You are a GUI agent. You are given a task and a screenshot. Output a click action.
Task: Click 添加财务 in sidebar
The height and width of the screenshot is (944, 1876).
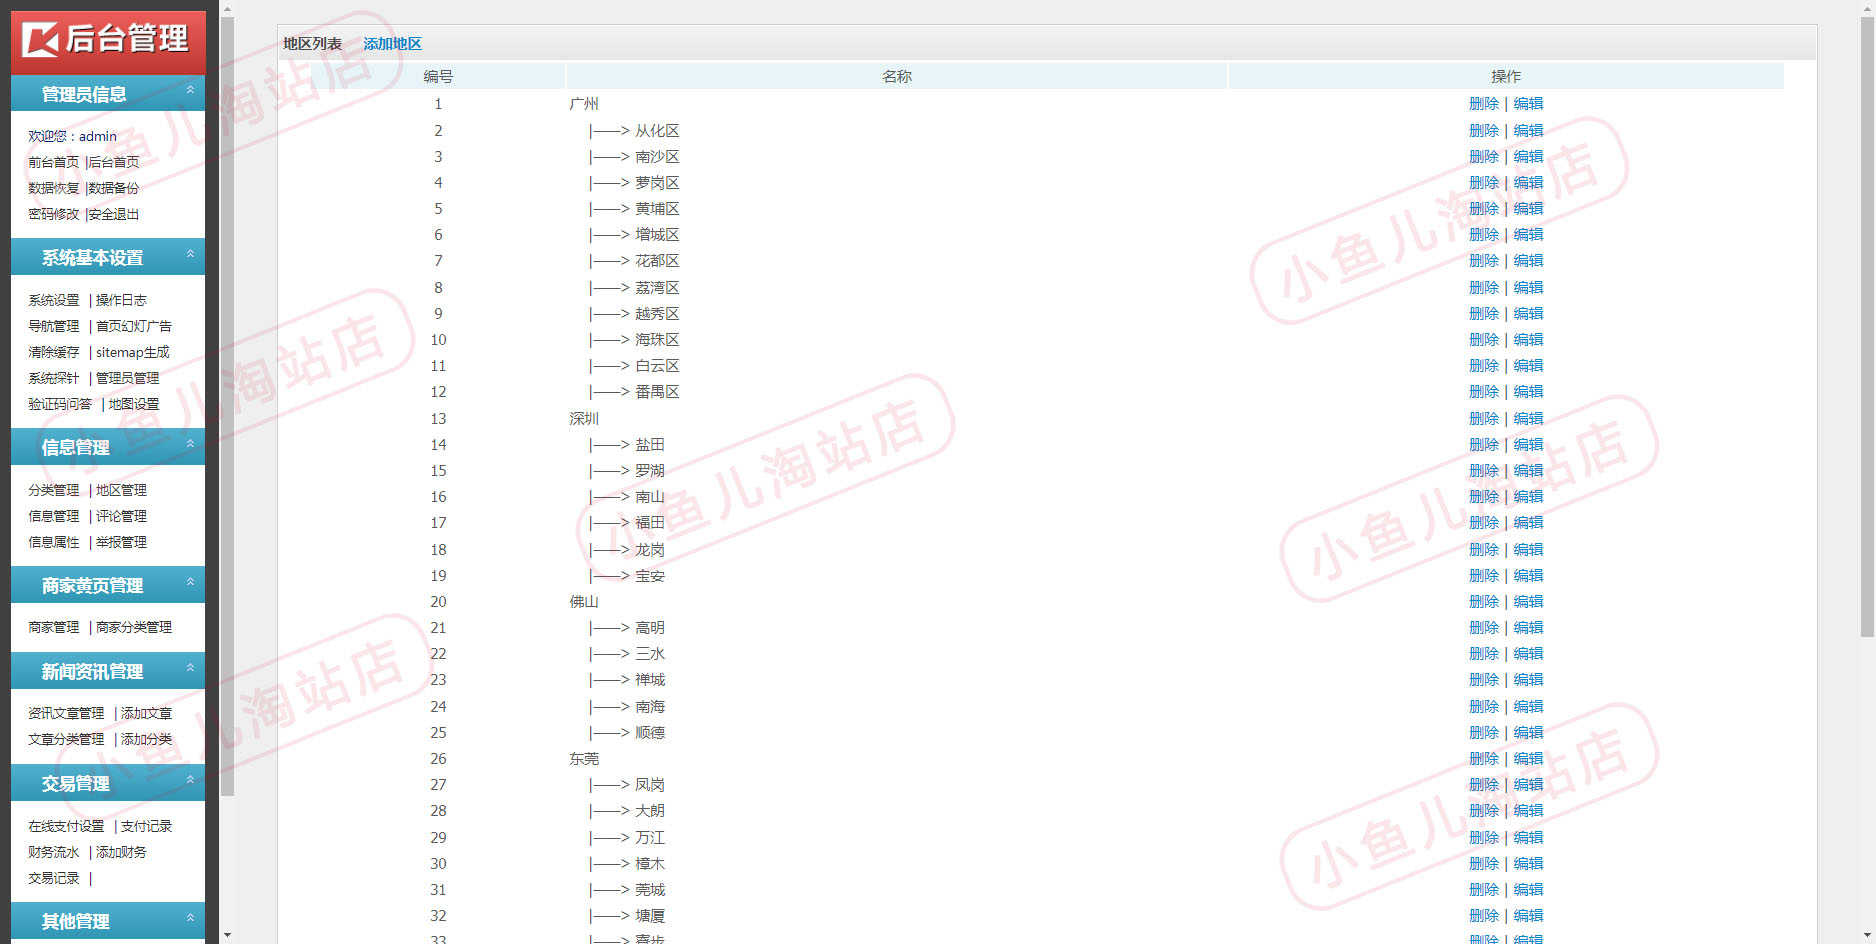click(121, 852)
